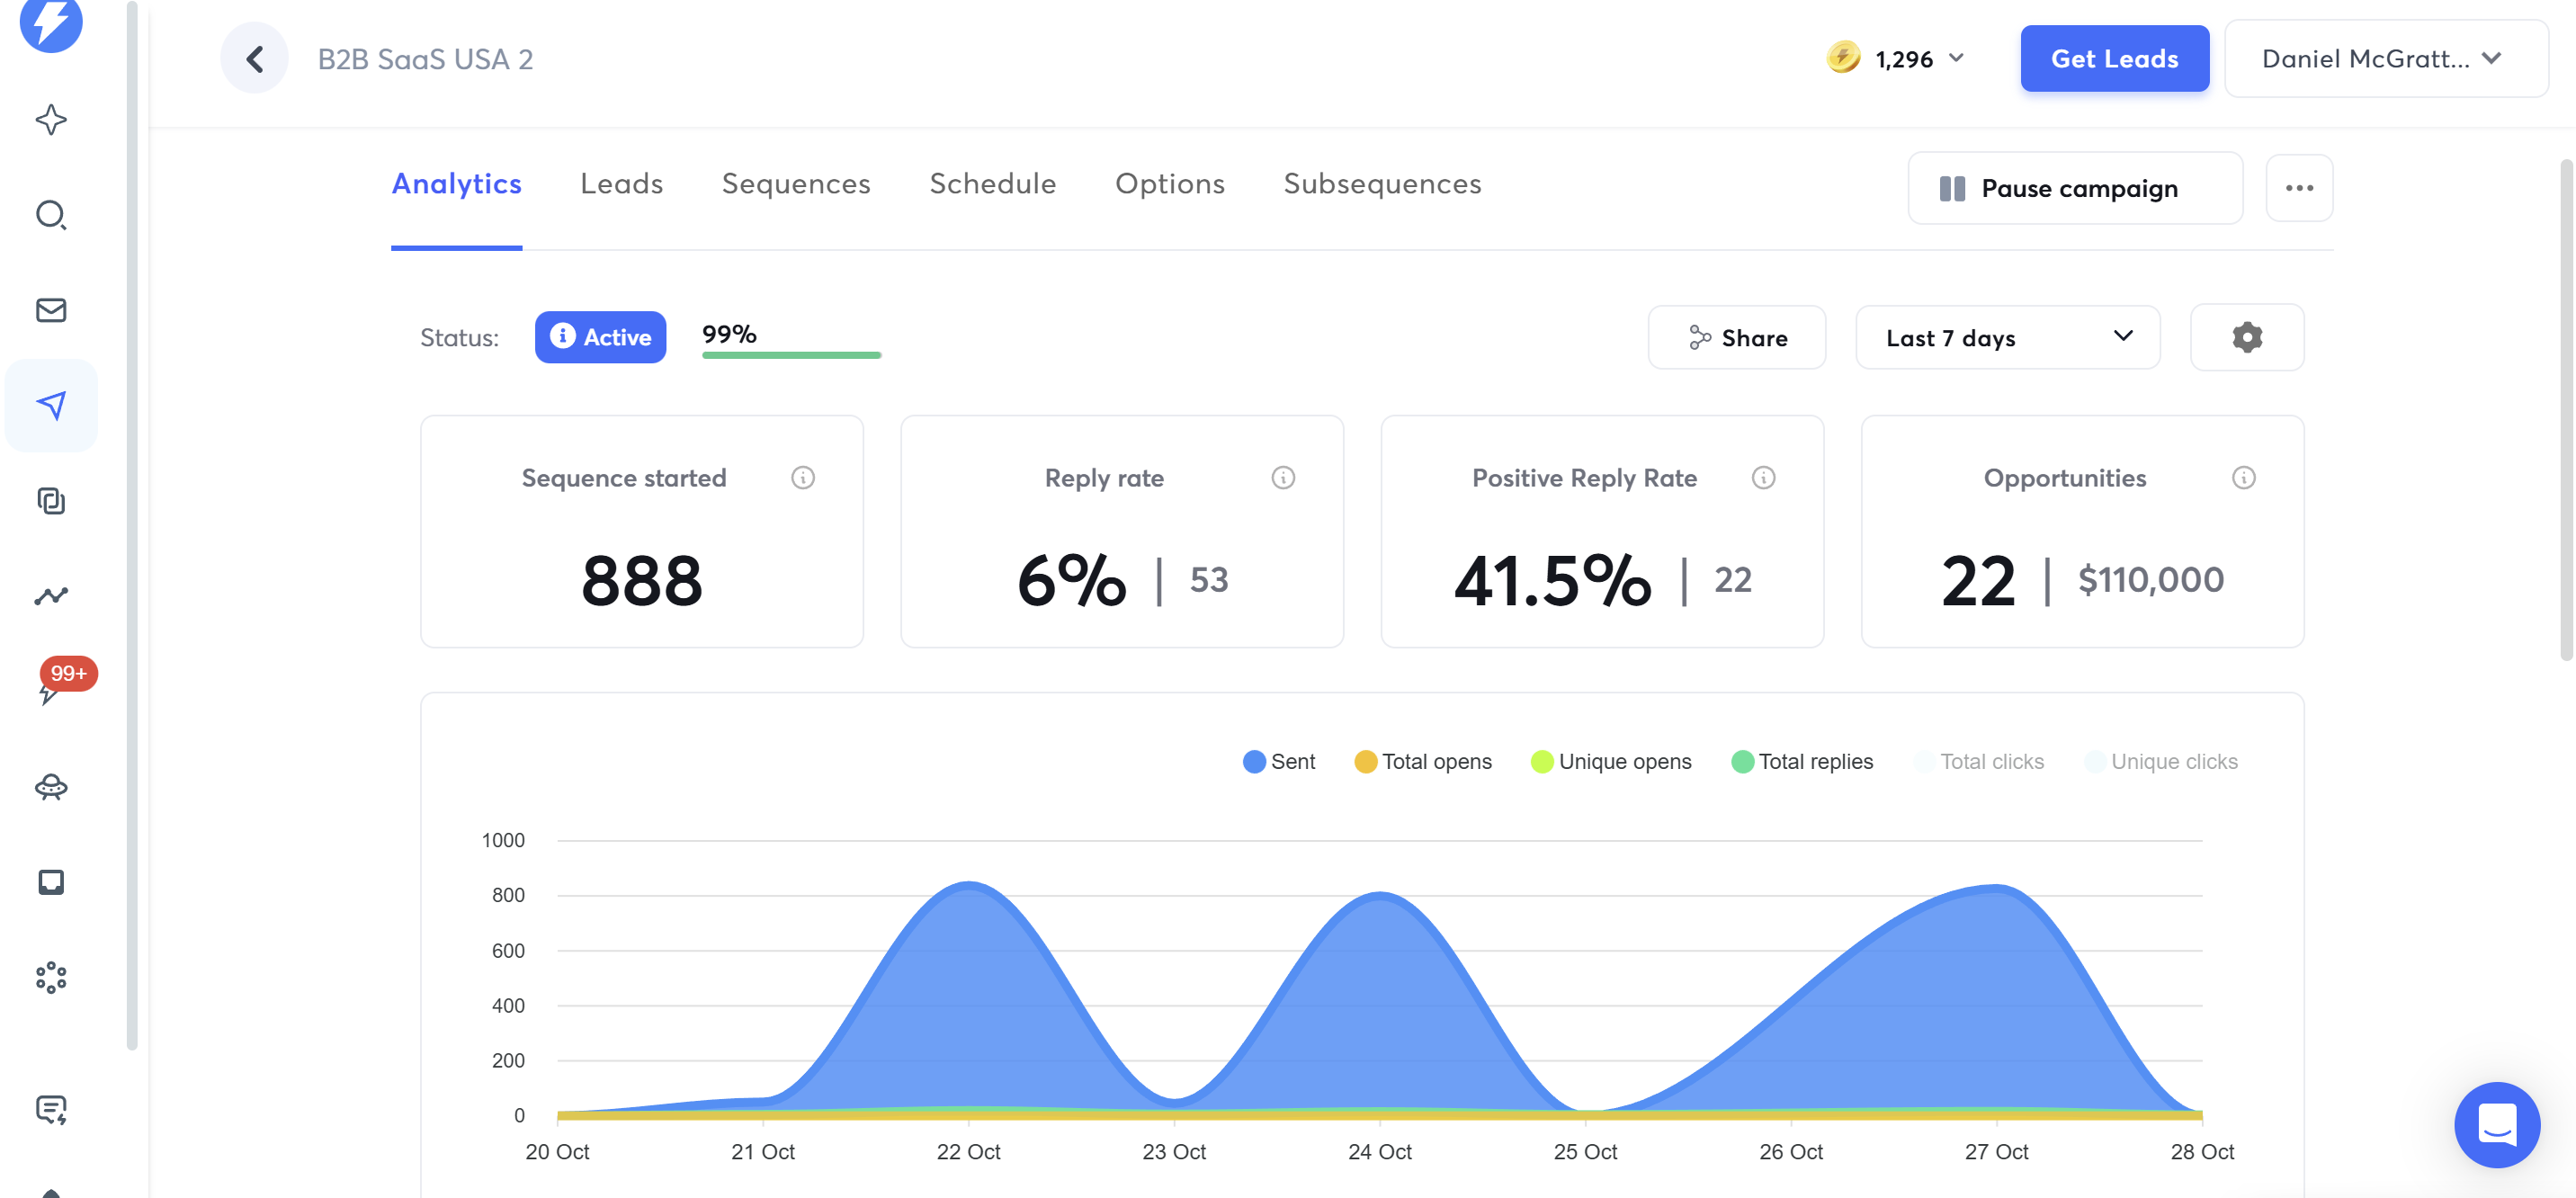Switch to the Subsequences tab
Image resolution: width=2576 pixels, height=1198 pixels.
click(1382, 184)
